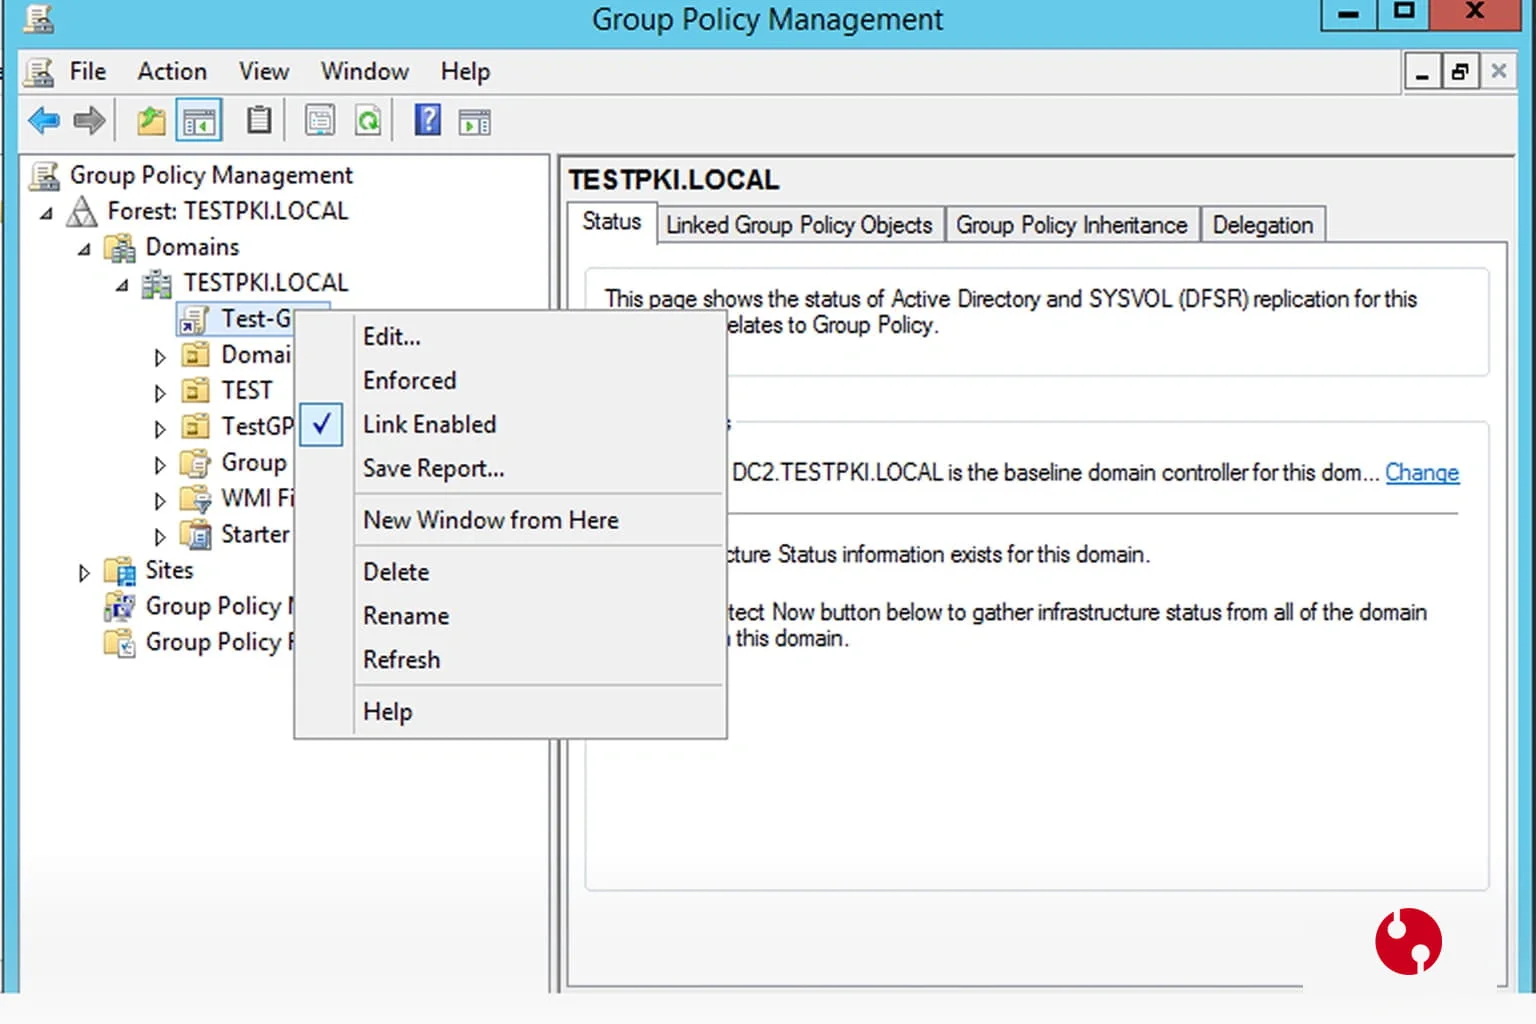This screenshot has width=1536, height=1024.
Task: Select the WMI Filters folder icon
Action: pyautogui.click(x=195, y=498)
